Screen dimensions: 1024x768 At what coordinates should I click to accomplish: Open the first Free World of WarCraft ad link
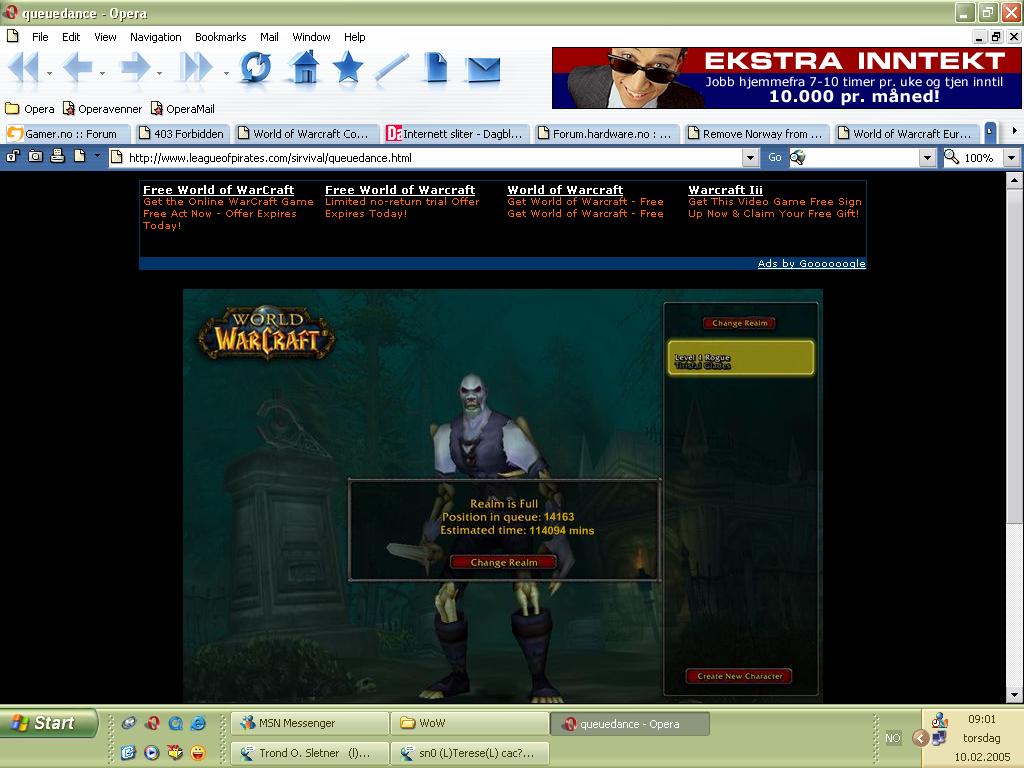click(219, 190)
